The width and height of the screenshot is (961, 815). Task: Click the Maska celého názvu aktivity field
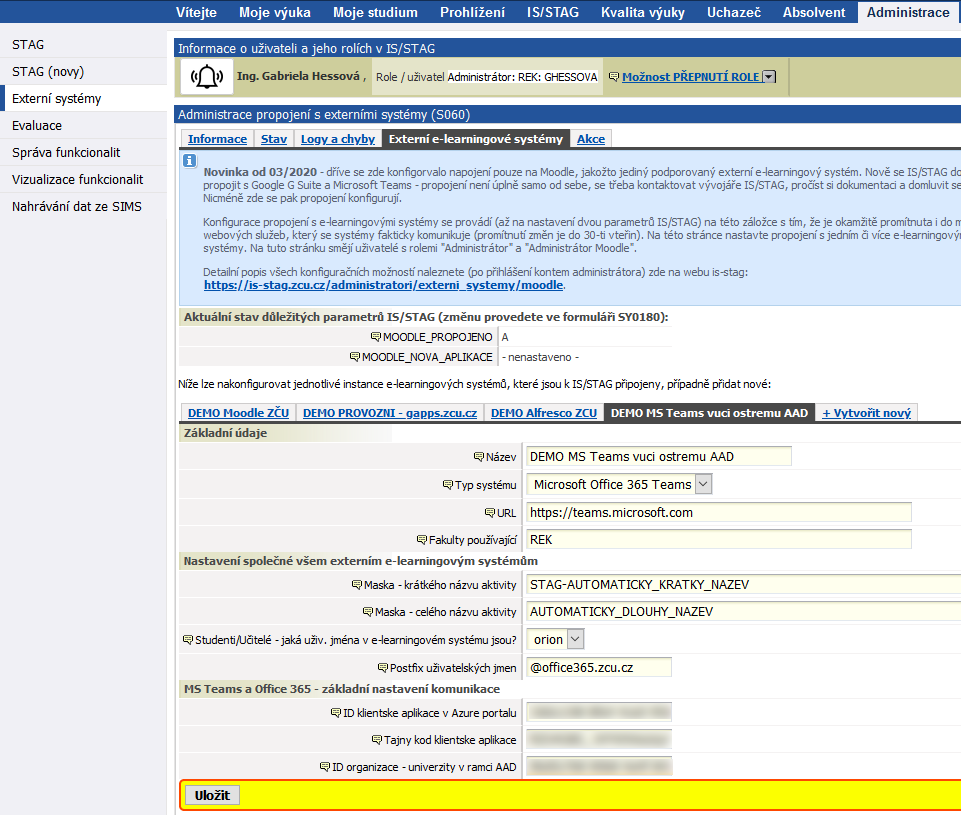(x=743, y=612)
